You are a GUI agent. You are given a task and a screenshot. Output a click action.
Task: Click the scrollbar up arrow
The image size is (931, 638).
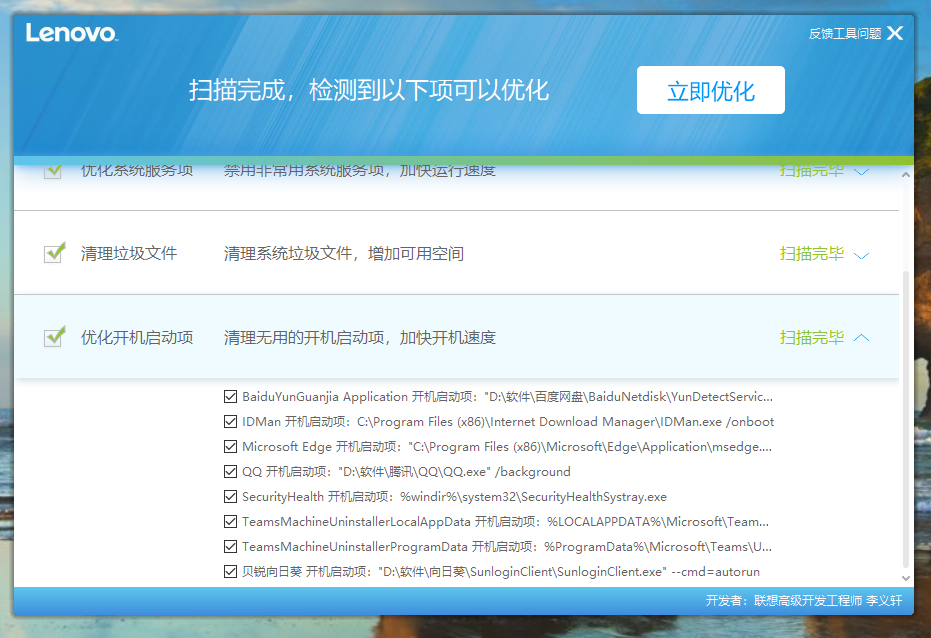(x=905, y=174)
